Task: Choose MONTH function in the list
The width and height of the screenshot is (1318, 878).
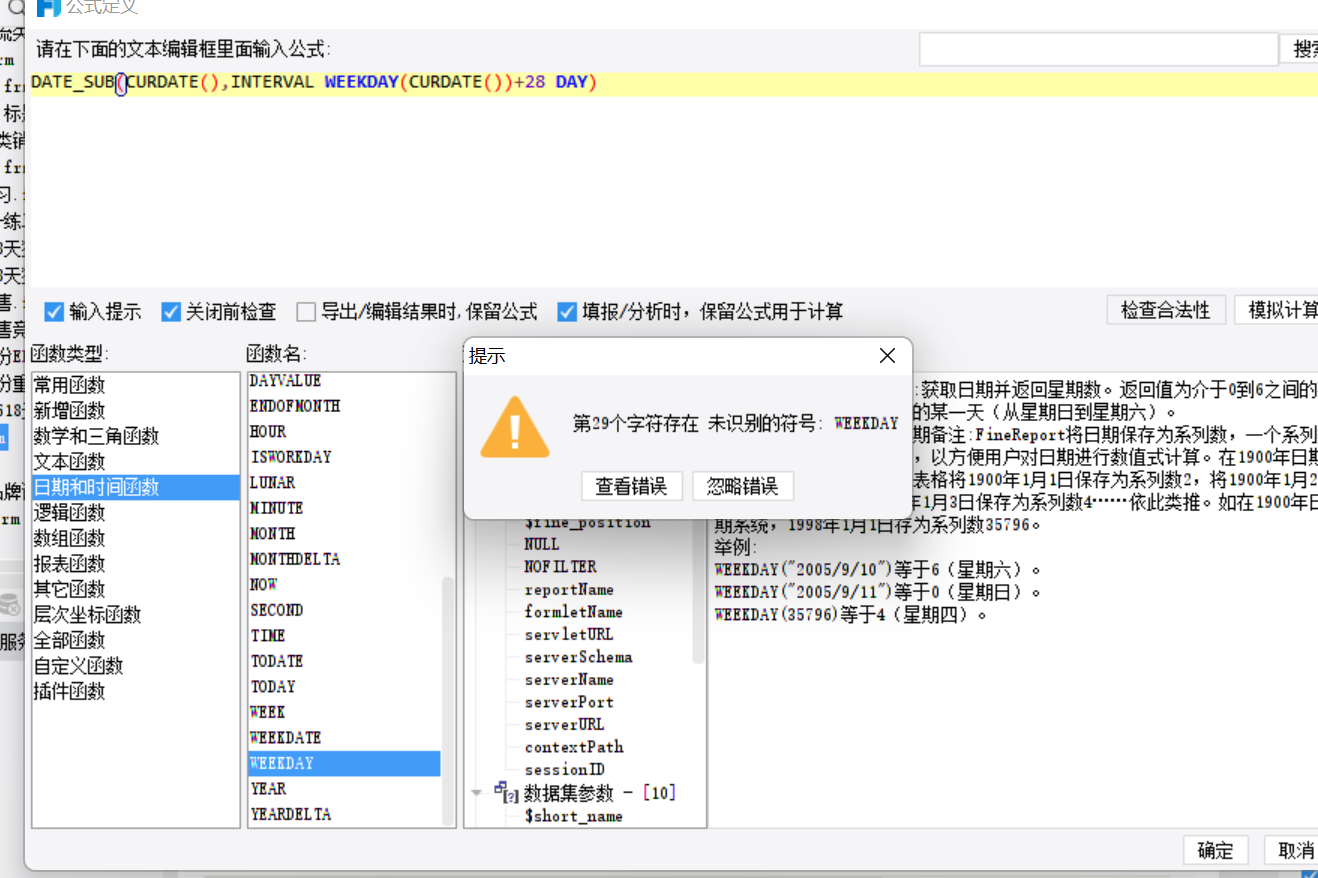Action: click(272, 534)
